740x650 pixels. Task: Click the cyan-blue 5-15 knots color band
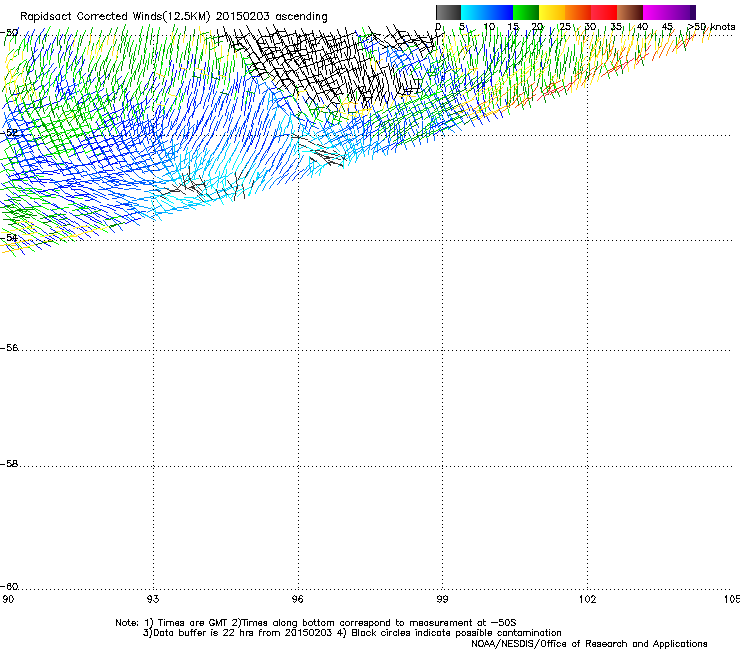point(487,12)
